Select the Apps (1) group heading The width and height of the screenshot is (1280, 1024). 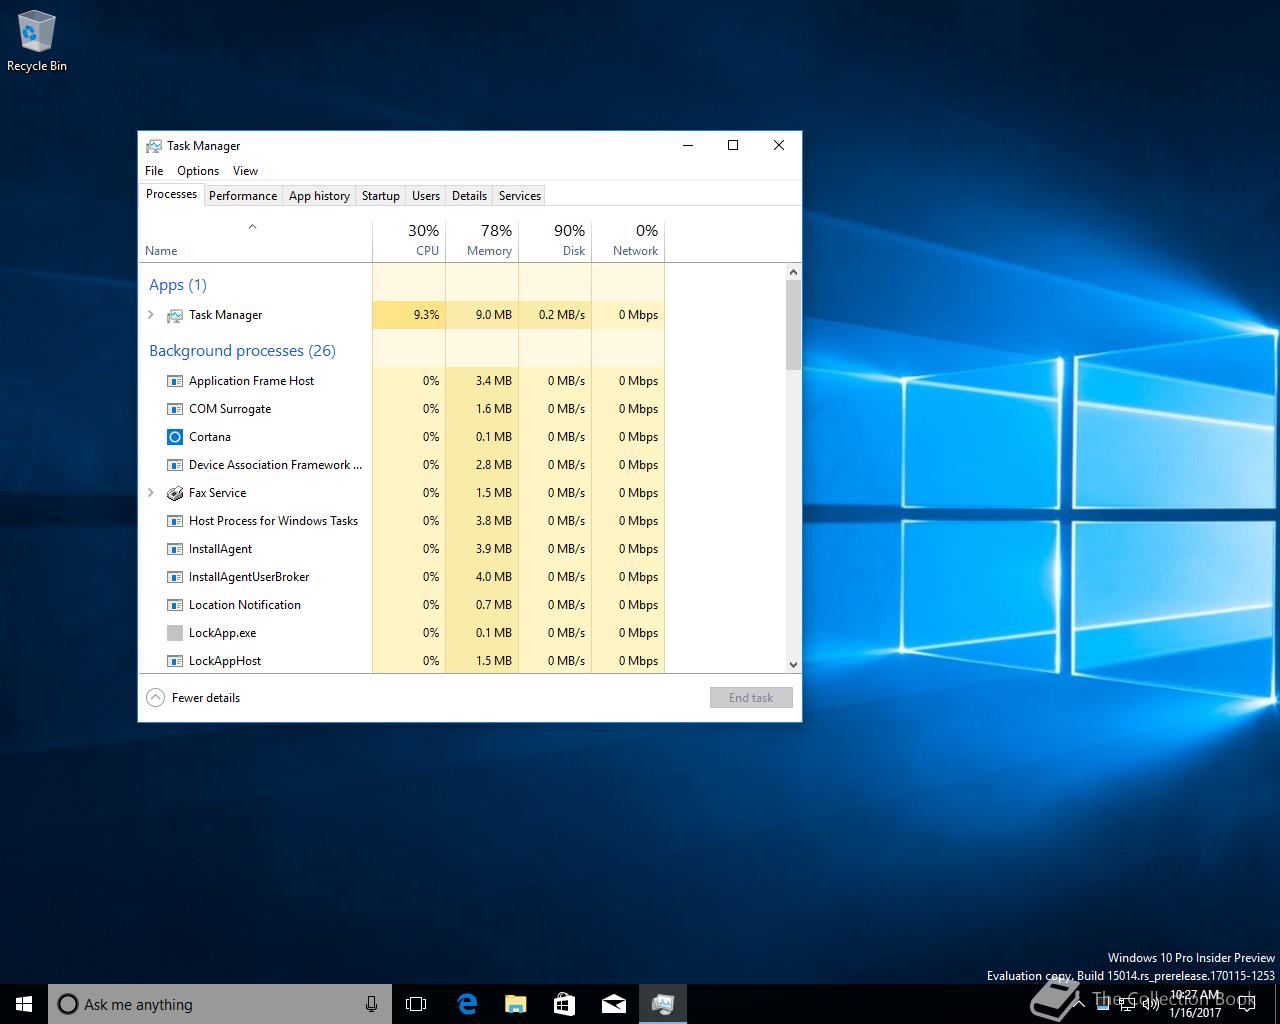point(178,285)
